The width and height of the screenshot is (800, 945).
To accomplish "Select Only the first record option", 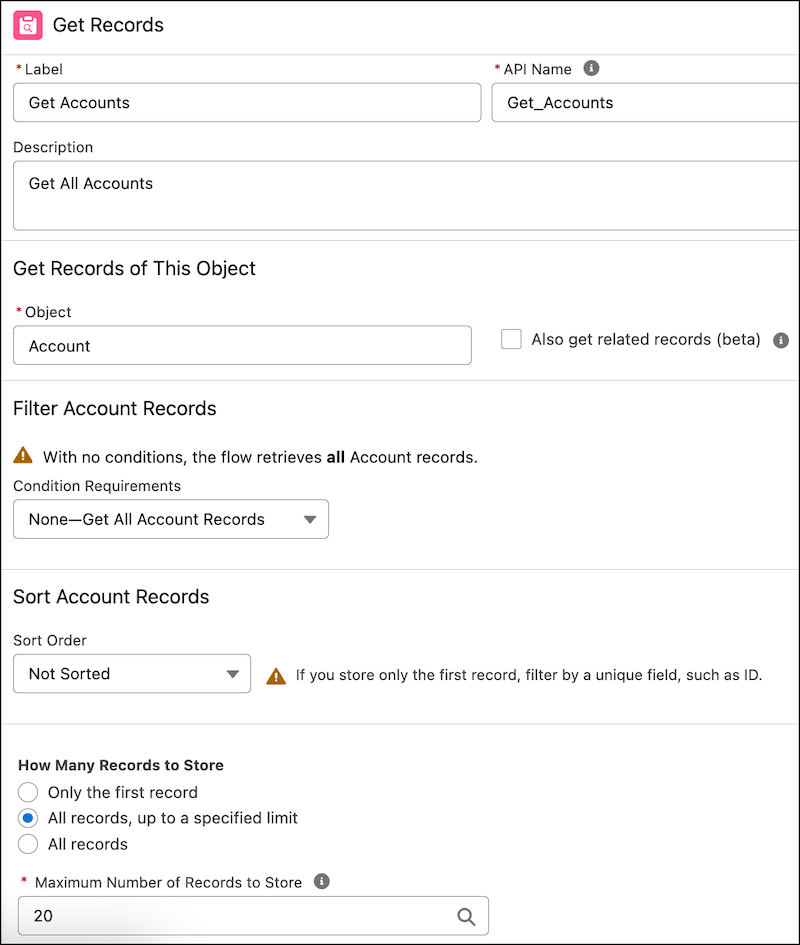I will pyautogui.click(x=28, y=792).
